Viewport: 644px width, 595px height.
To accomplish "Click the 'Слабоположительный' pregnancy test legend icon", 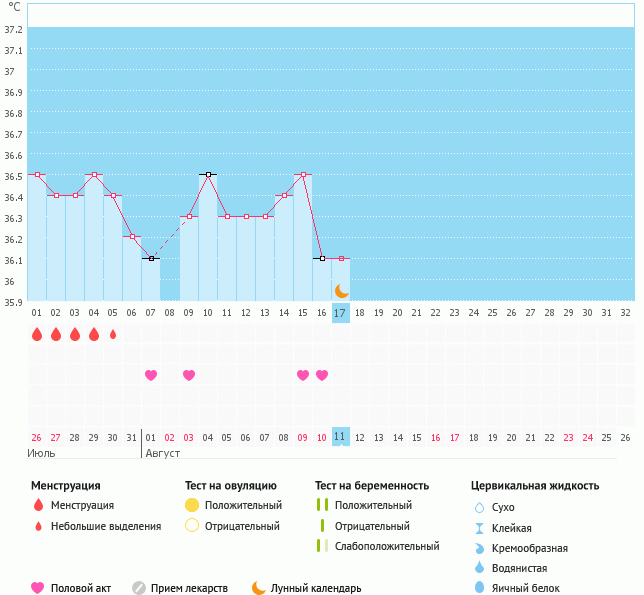I will tap(321, 546).
